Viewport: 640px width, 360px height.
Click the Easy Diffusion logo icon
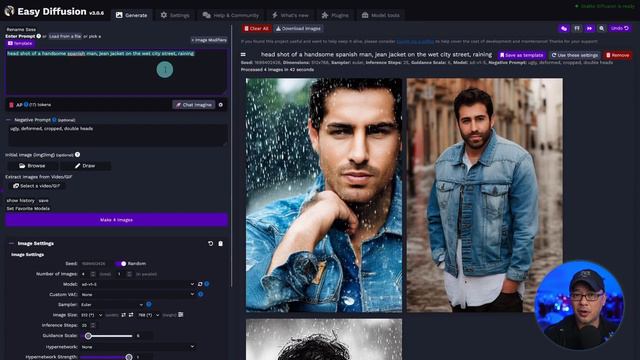[9, 11]
